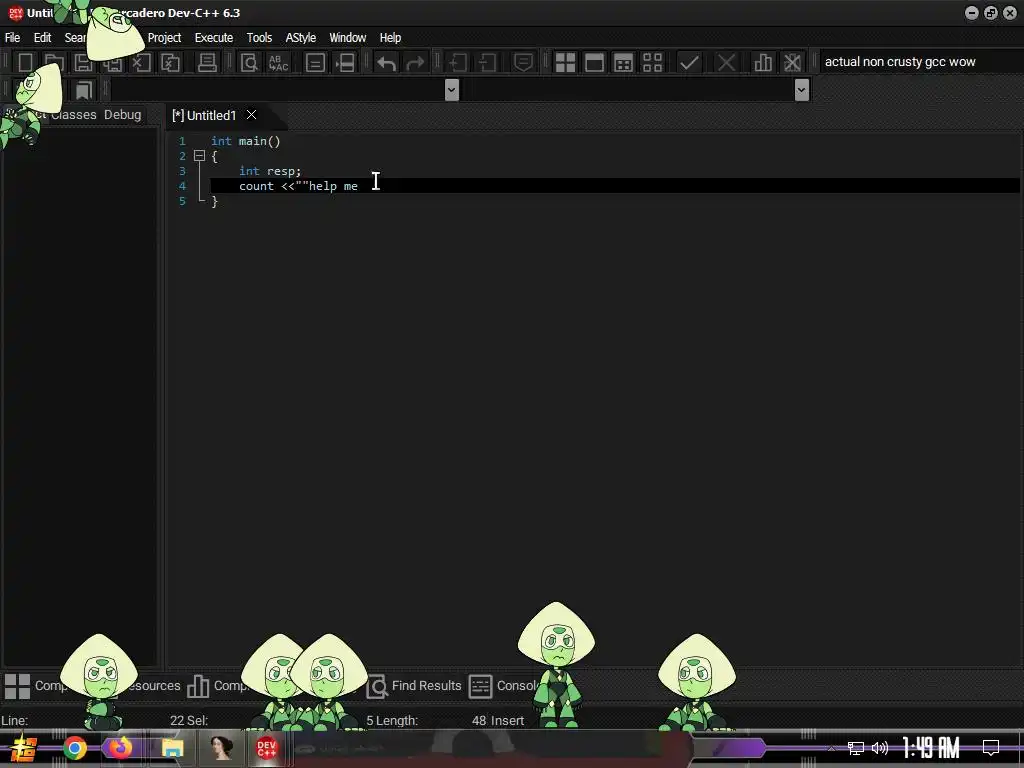1024x768 pixels.
Task: Switch to the Console bottom tab
Action: click(518, 686)
